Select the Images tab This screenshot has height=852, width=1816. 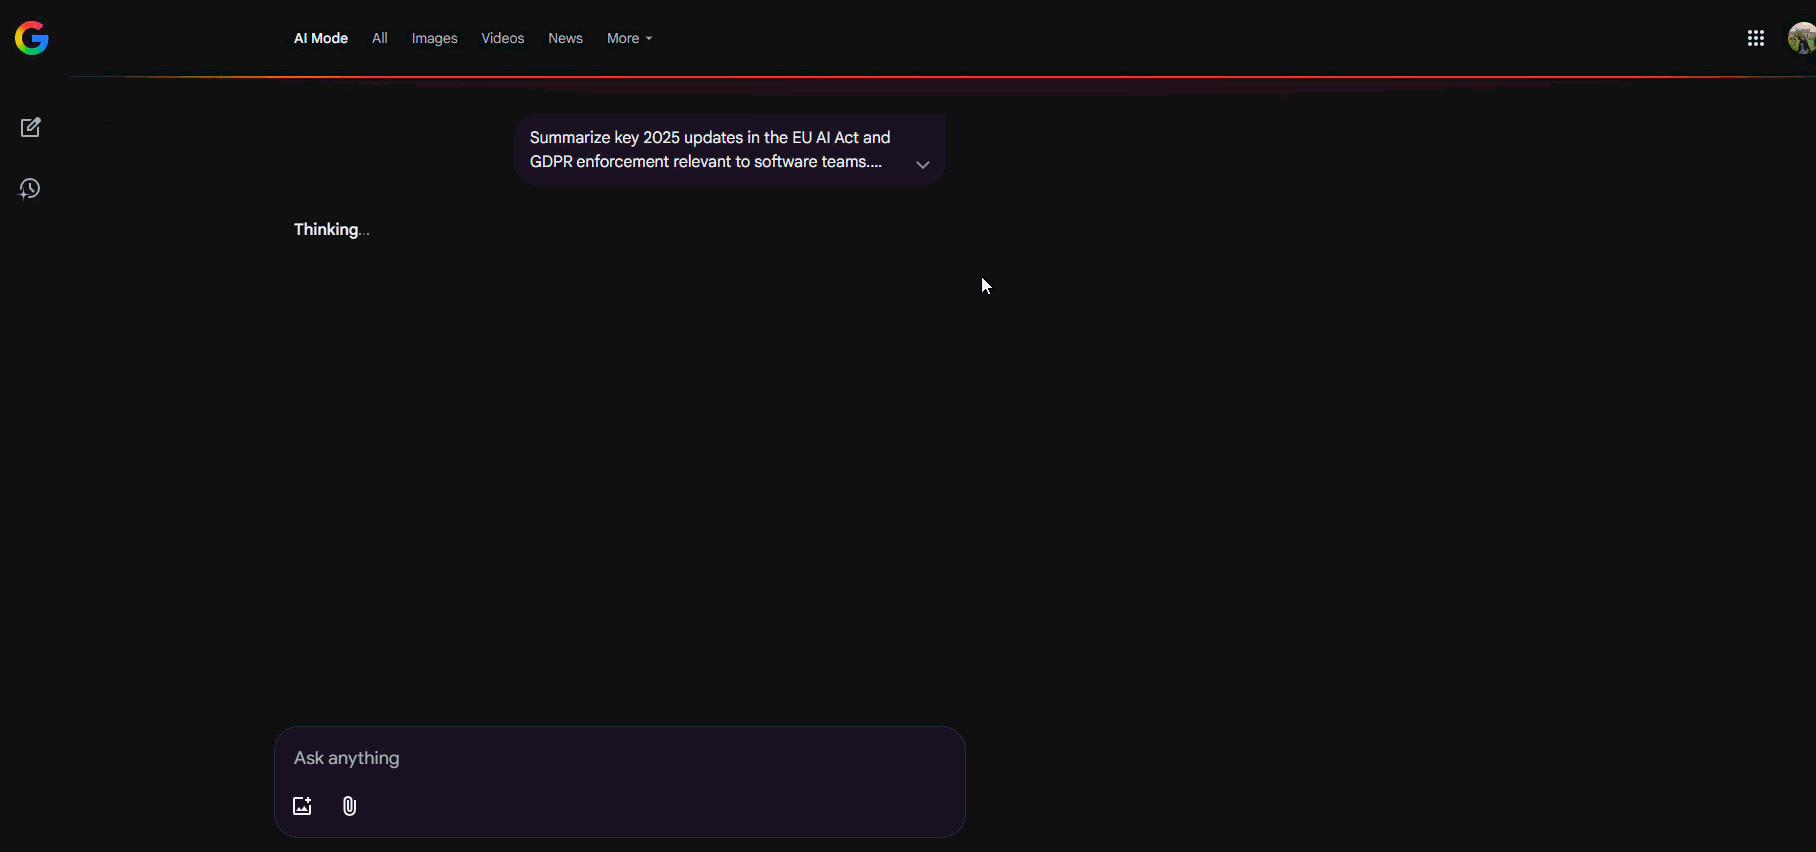434,38
